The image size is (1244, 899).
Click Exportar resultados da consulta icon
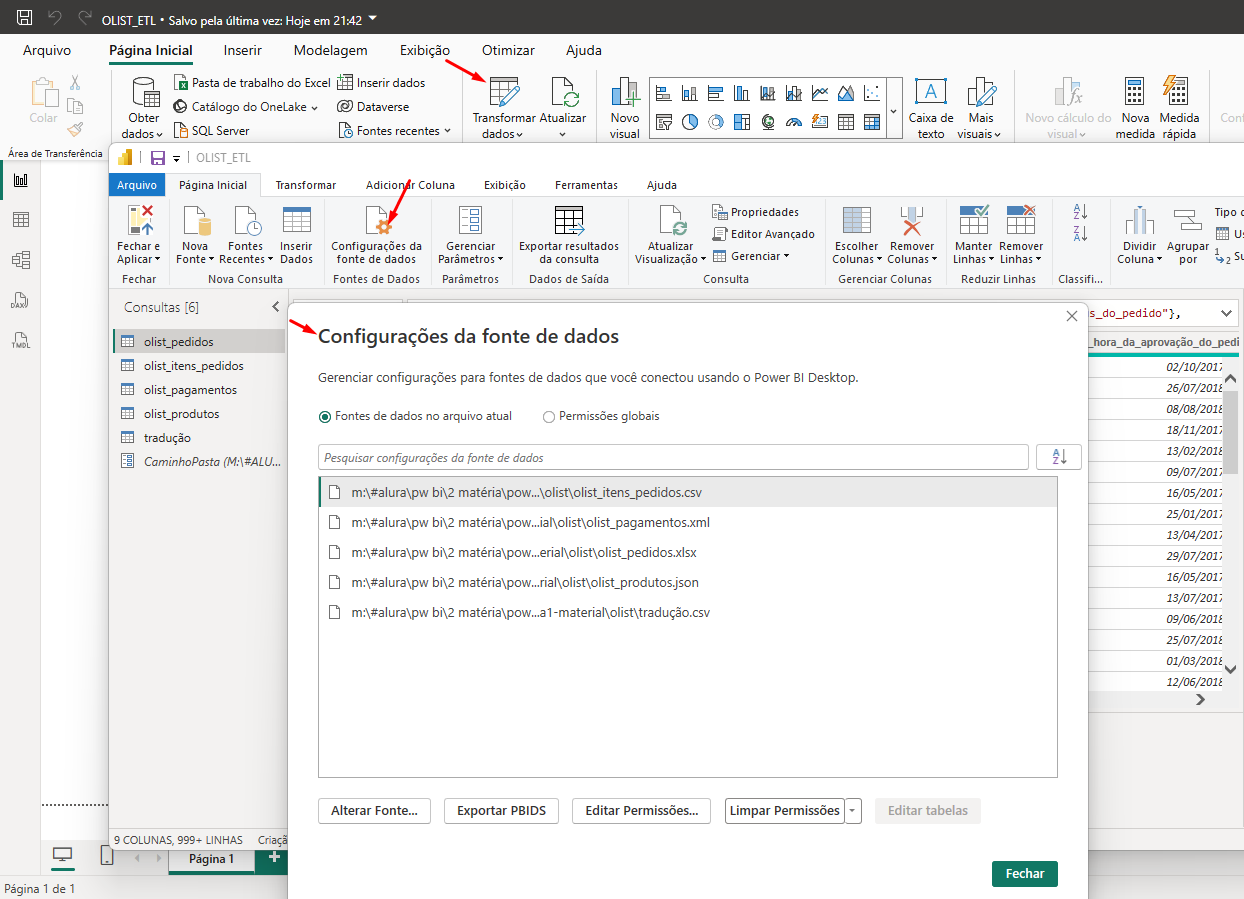click(569, 221)
